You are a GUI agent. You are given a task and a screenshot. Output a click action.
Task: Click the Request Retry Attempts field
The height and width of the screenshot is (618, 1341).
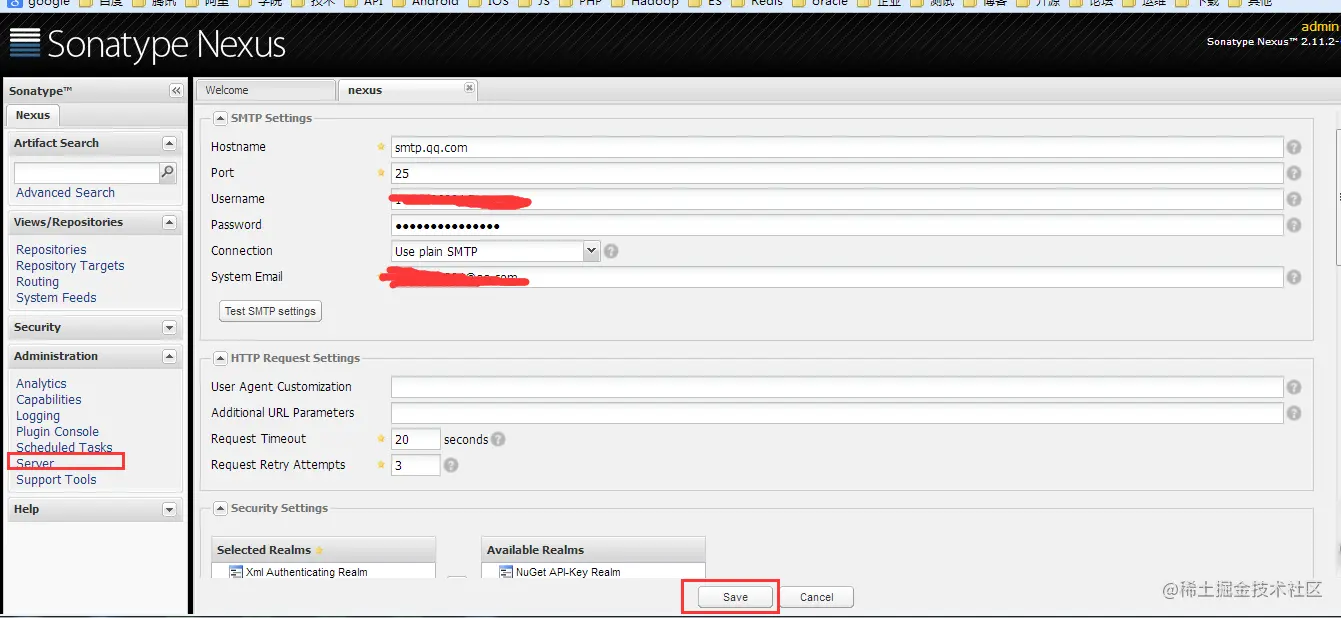[x=415, y=465]
